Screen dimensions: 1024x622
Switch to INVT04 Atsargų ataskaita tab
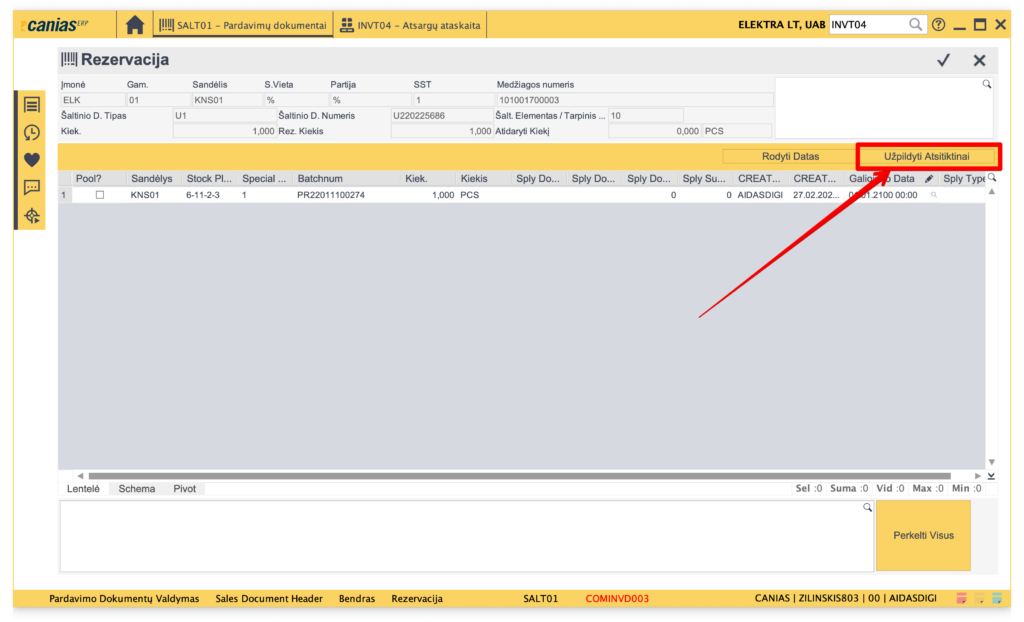[x=410, y=25]
